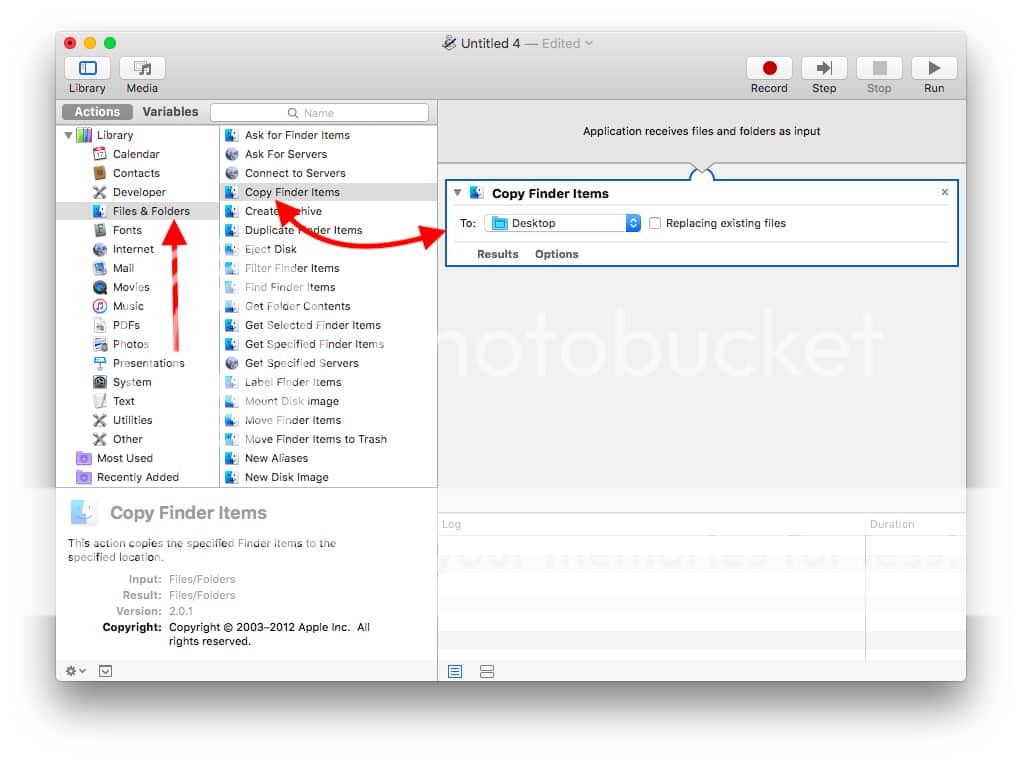The height and width of the screenshot is (761, 1022).
Task: Click the Duration column header
Action: point(916,524)
